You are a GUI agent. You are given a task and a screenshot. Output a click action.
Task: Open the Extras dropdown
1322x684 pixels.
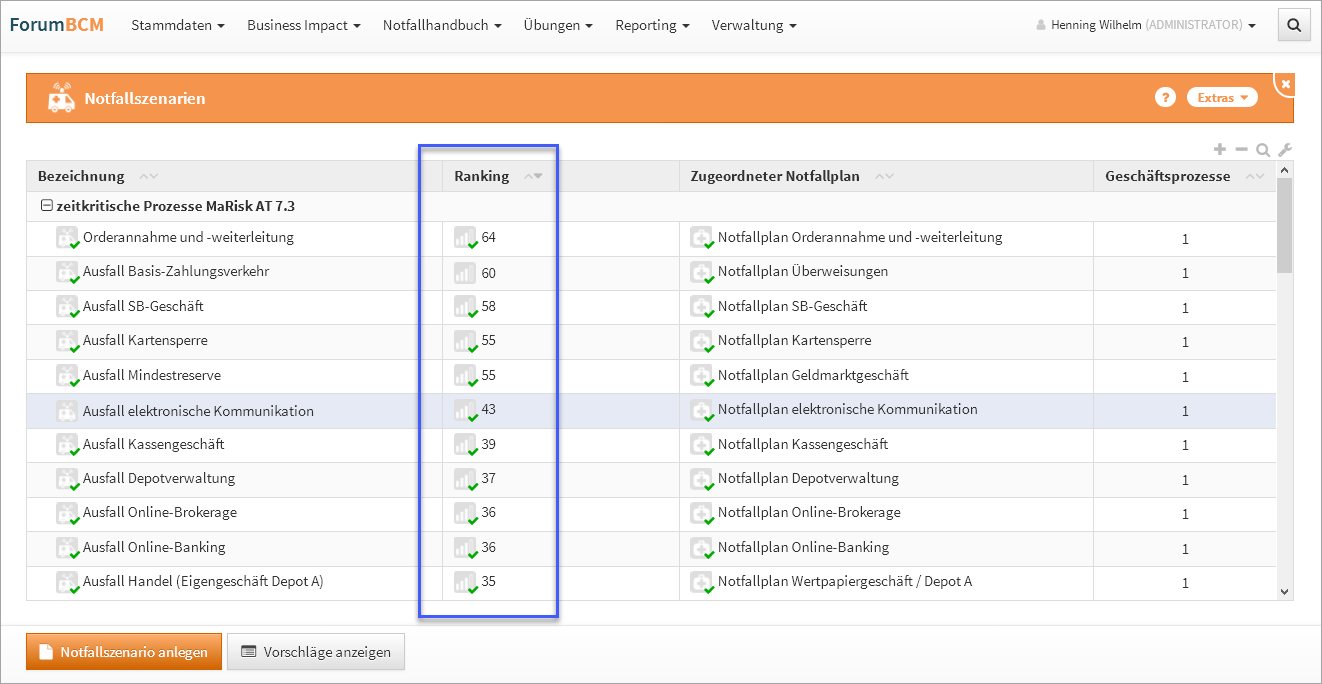[x=1221, y=97]
